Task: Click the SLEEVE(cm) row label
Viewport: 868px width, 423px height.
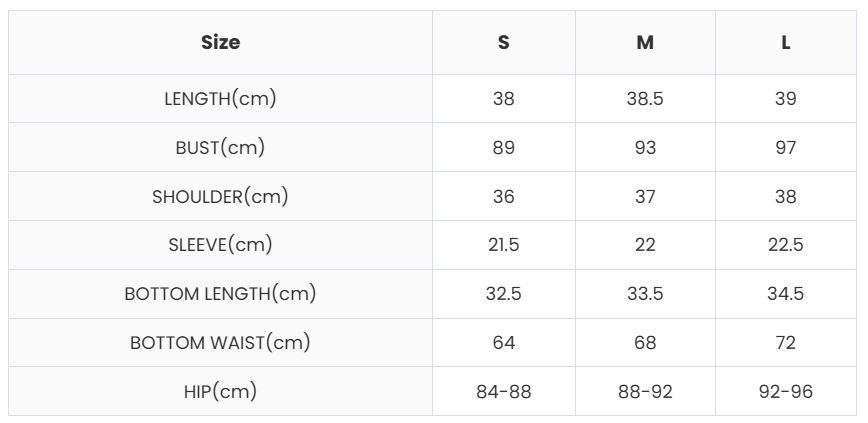Action: point(220,245)
